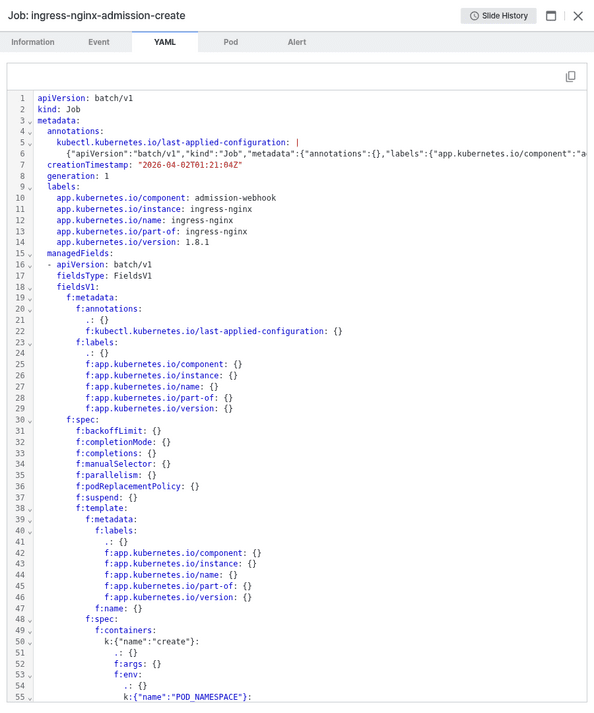This screenshot has width=594, height=713.
Task: Close the job detail panel
Action: click(578, 16)
